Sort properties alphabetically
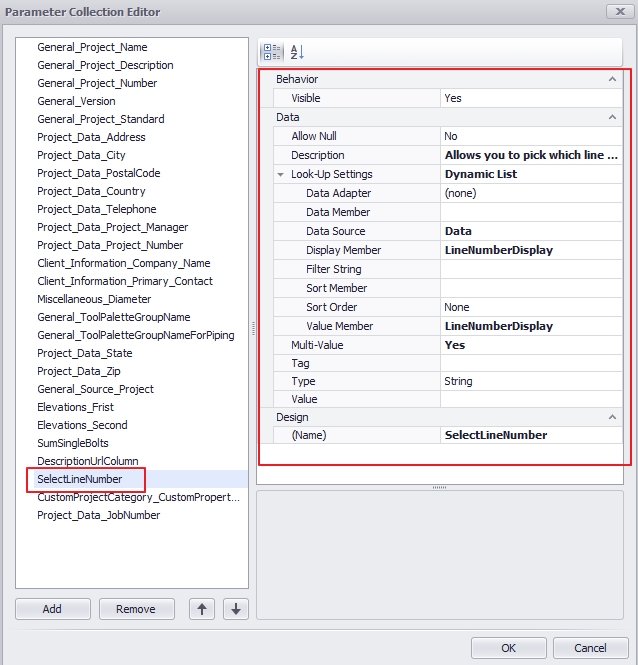This screenshot has width=638, height=665. point(297,52)
